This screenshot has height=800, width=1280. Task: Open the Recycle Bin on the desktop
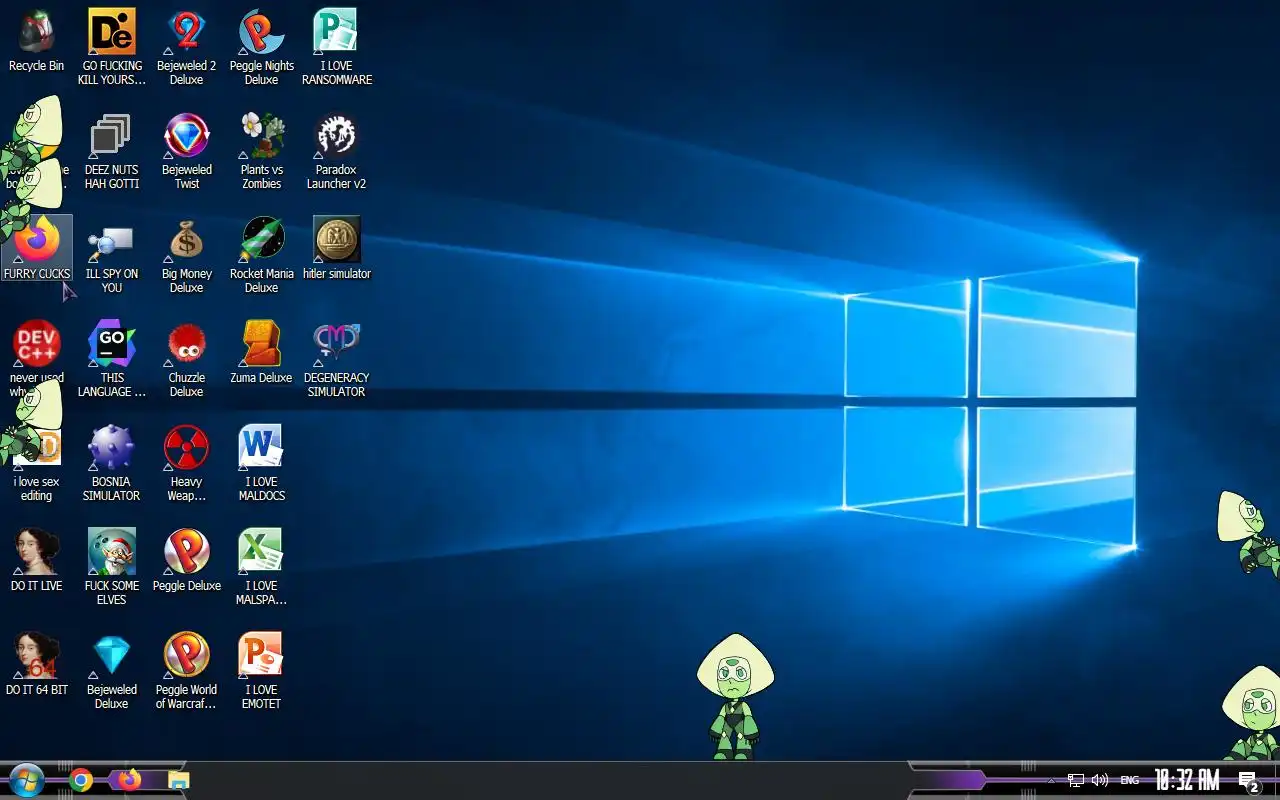coord(37,40)
